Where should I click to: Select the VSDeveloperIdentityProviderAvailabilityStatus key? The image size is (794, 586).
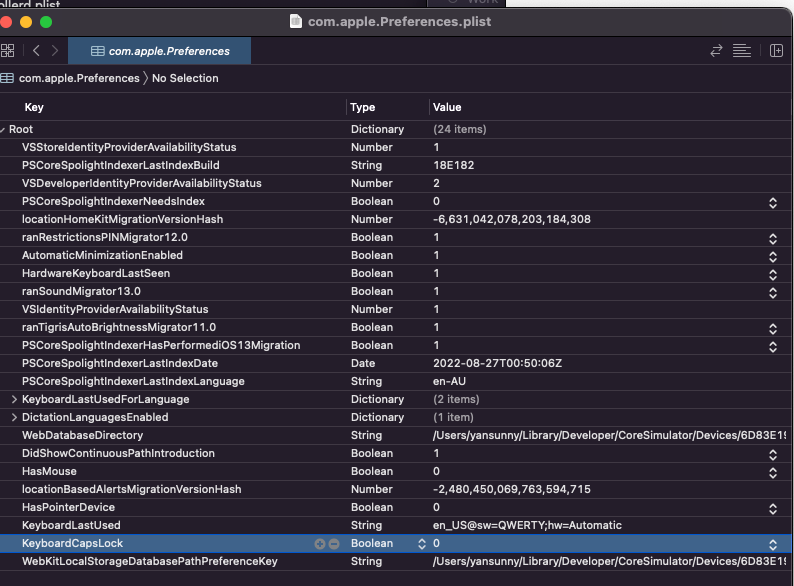pyautogui.click(x=142, y=183)
